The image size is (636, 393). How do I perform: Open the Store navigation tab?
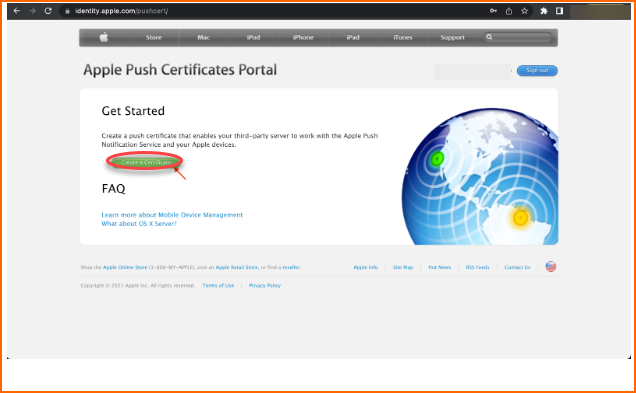click(154, 37)
